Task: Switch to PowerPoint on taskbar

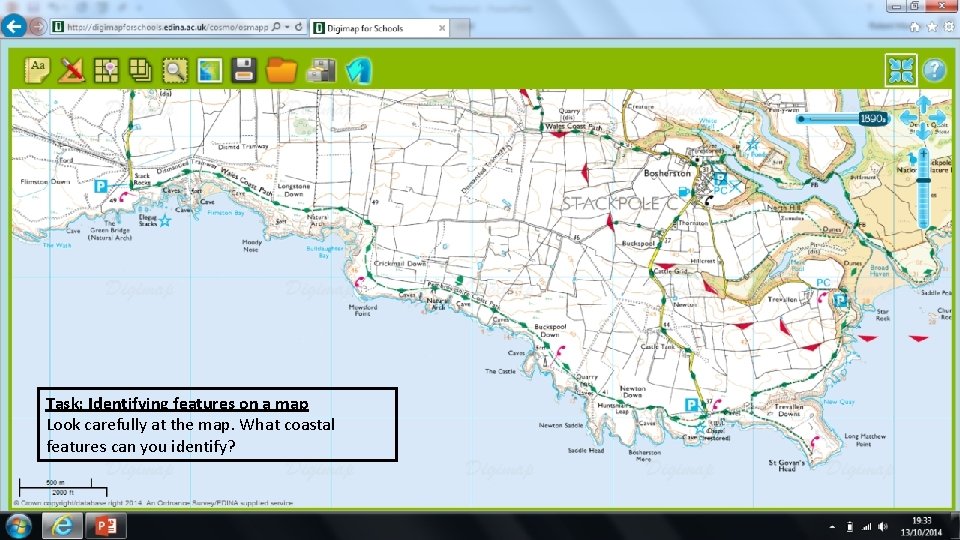Action: 106,527
